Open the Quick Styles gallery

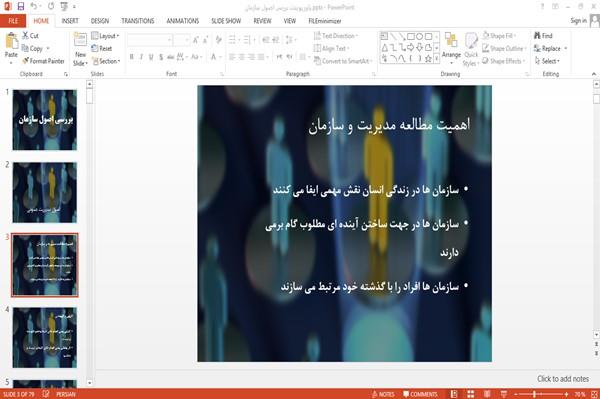pyautogui.click(x=471, y=49)
